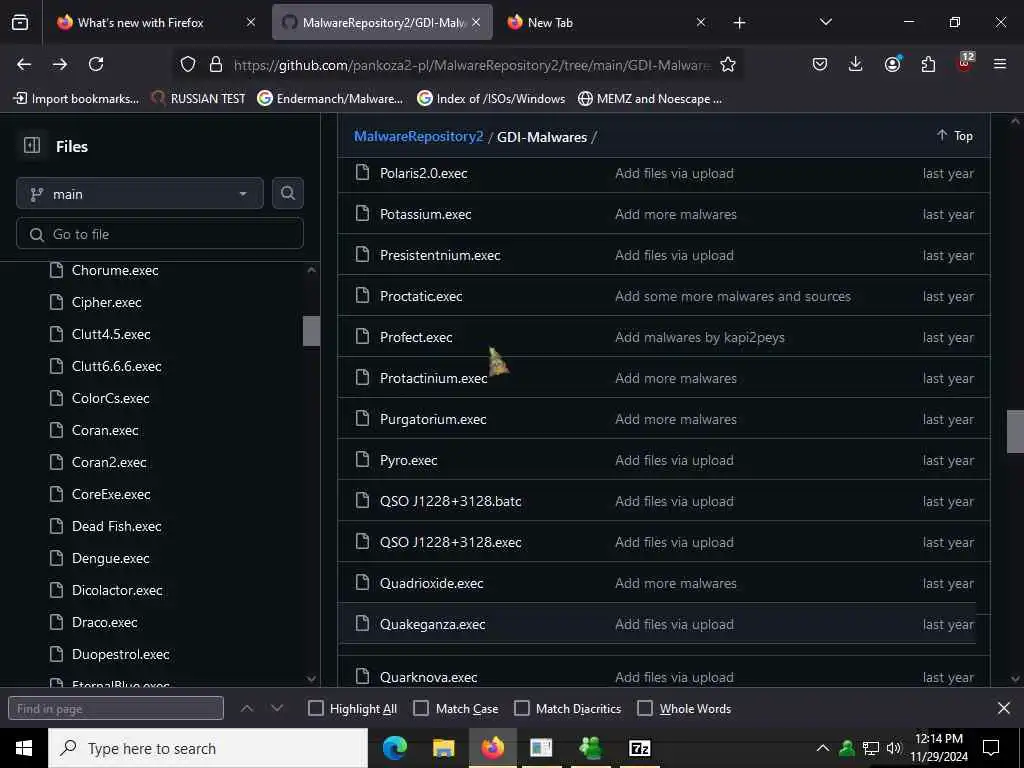1024x768 pixels.
Task: Open Add some more malwares and sources commit
Action: (733, 296)
